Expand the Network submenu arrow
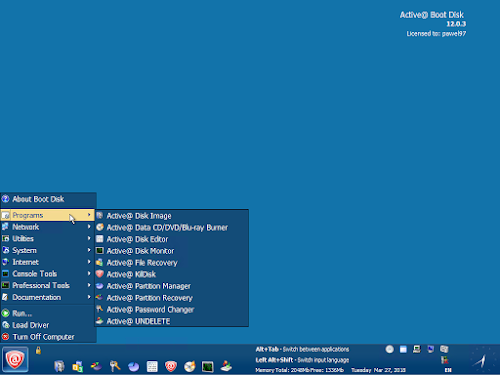 (x=89, y=227)
